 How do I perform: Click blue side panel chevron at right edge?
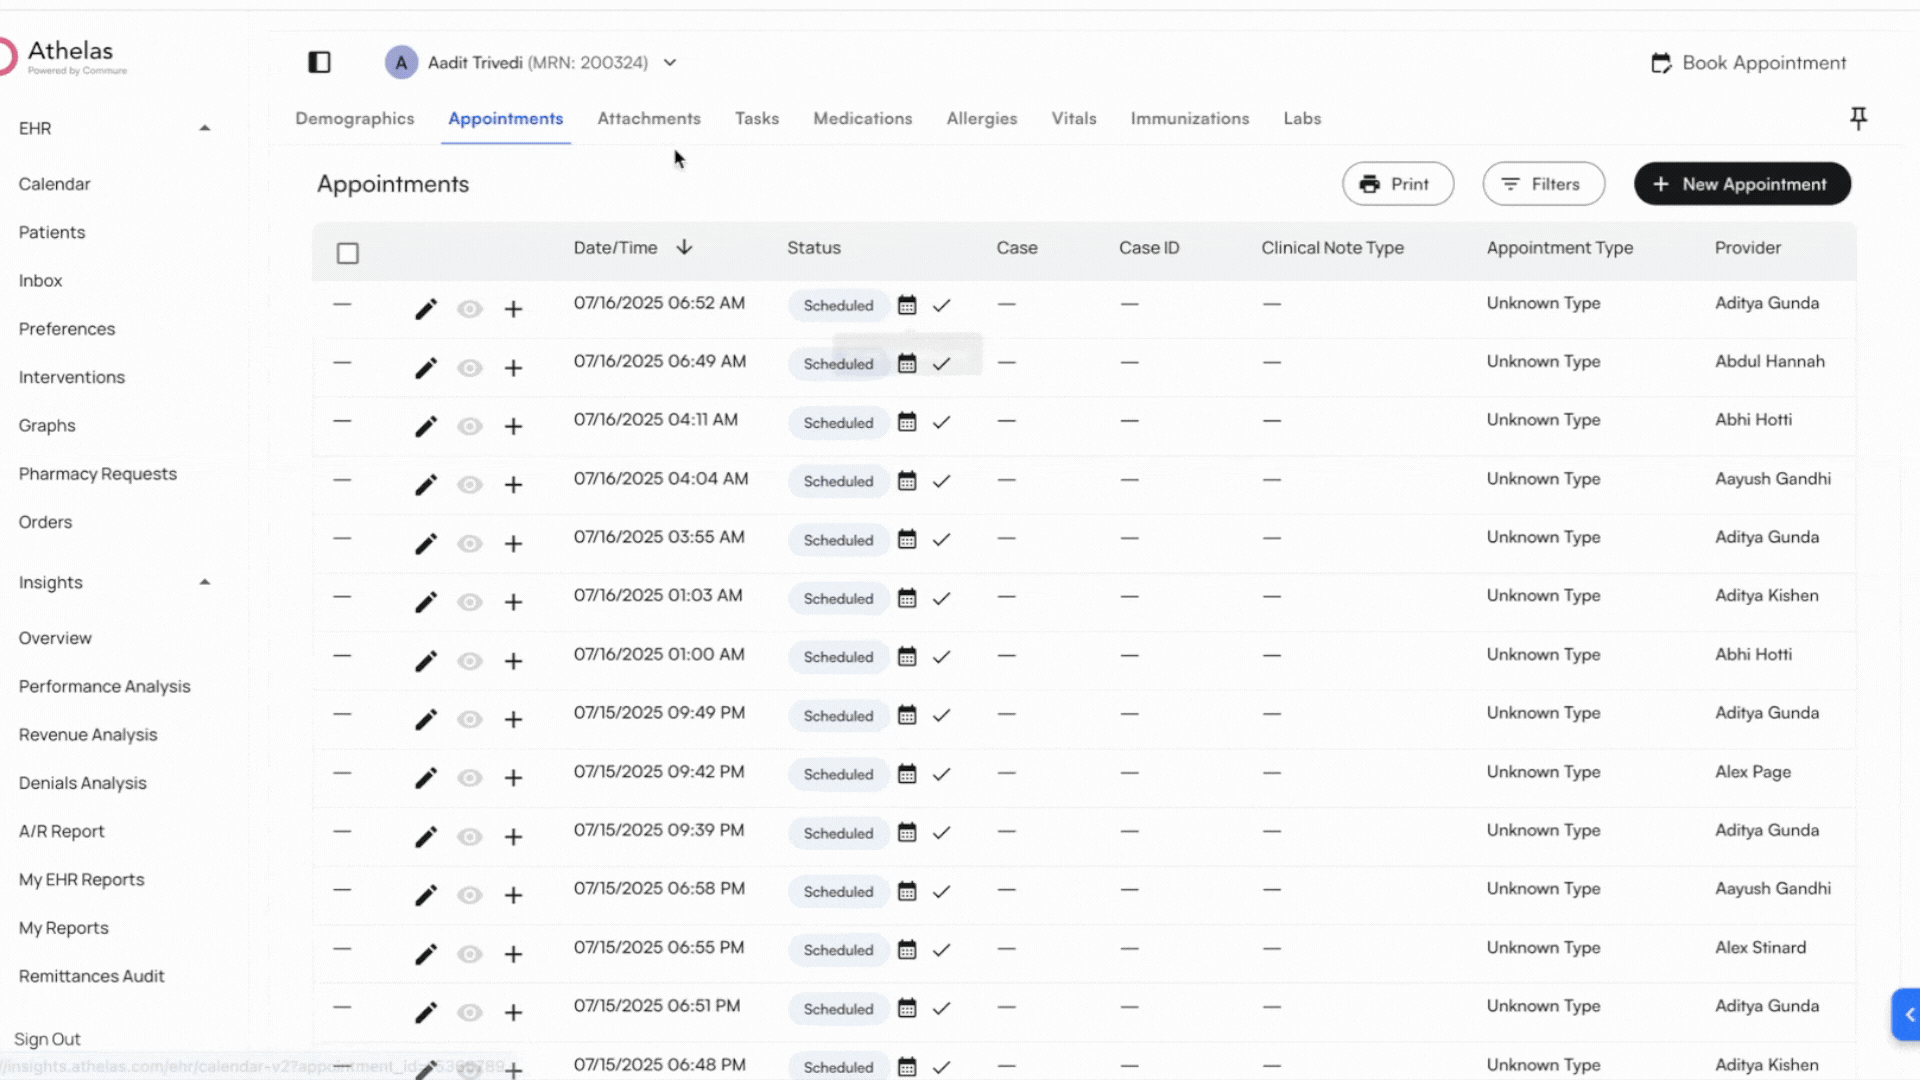[1908, 1015]
